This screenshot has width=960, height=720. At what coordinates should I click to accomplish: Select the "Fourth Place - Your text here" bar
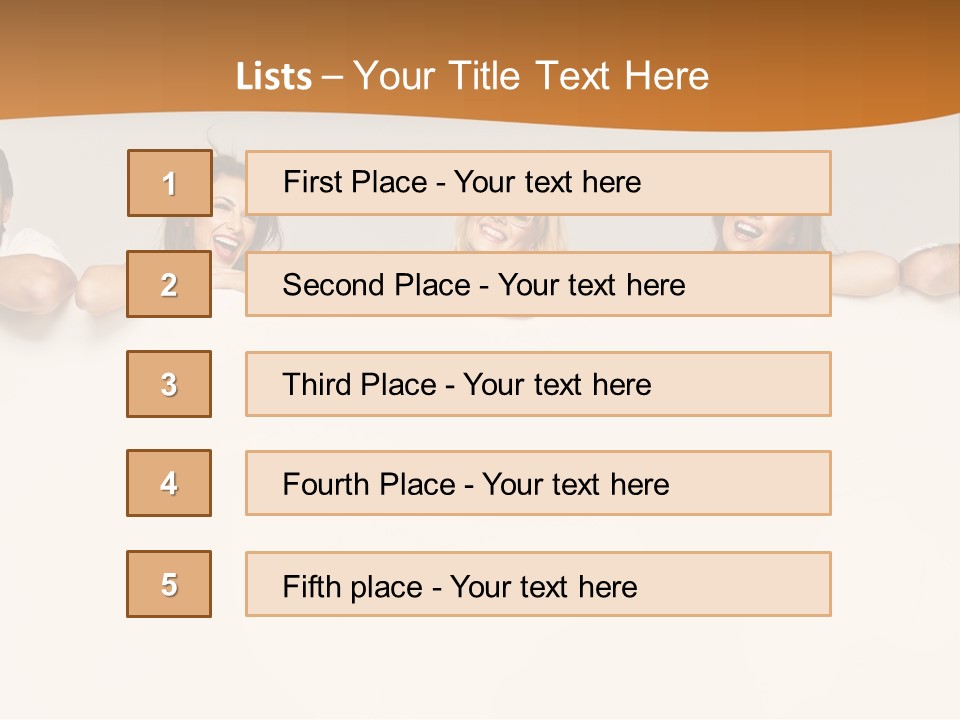point(538,483)
